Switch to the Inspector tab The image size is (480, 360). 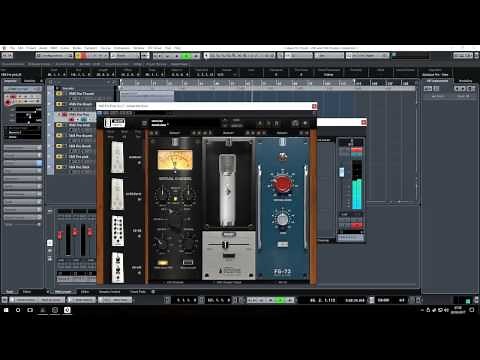coord(10,81)
